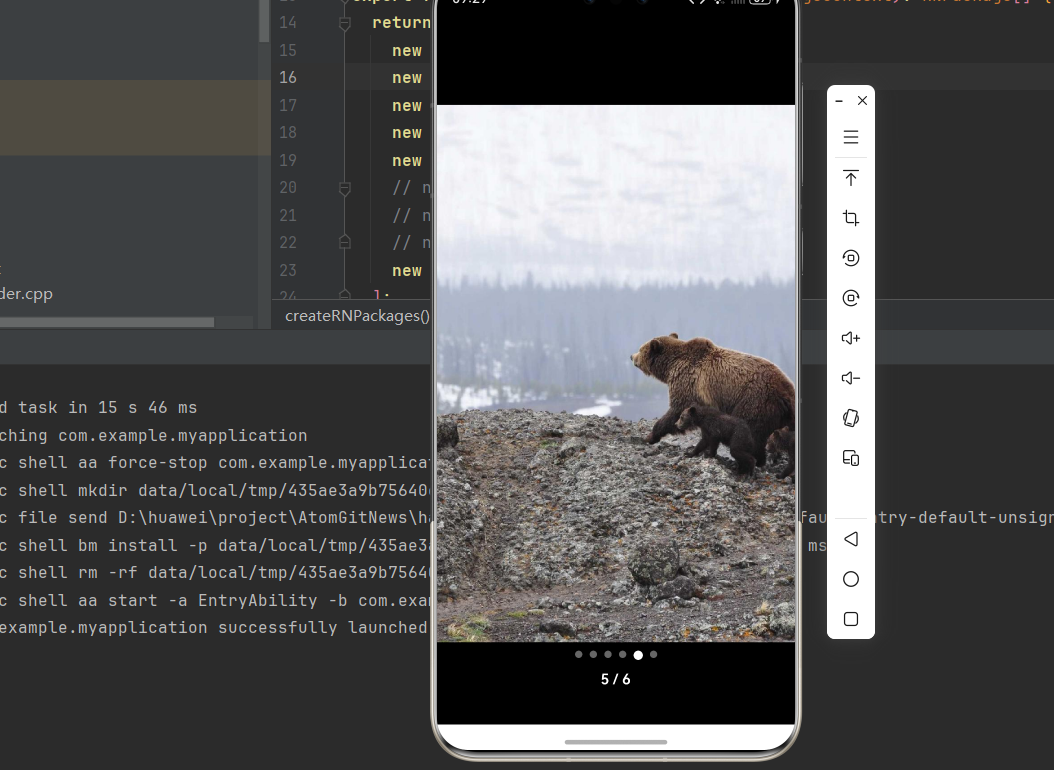
Task: Click line number 23 in the gutter
Action: coord(288,271)
